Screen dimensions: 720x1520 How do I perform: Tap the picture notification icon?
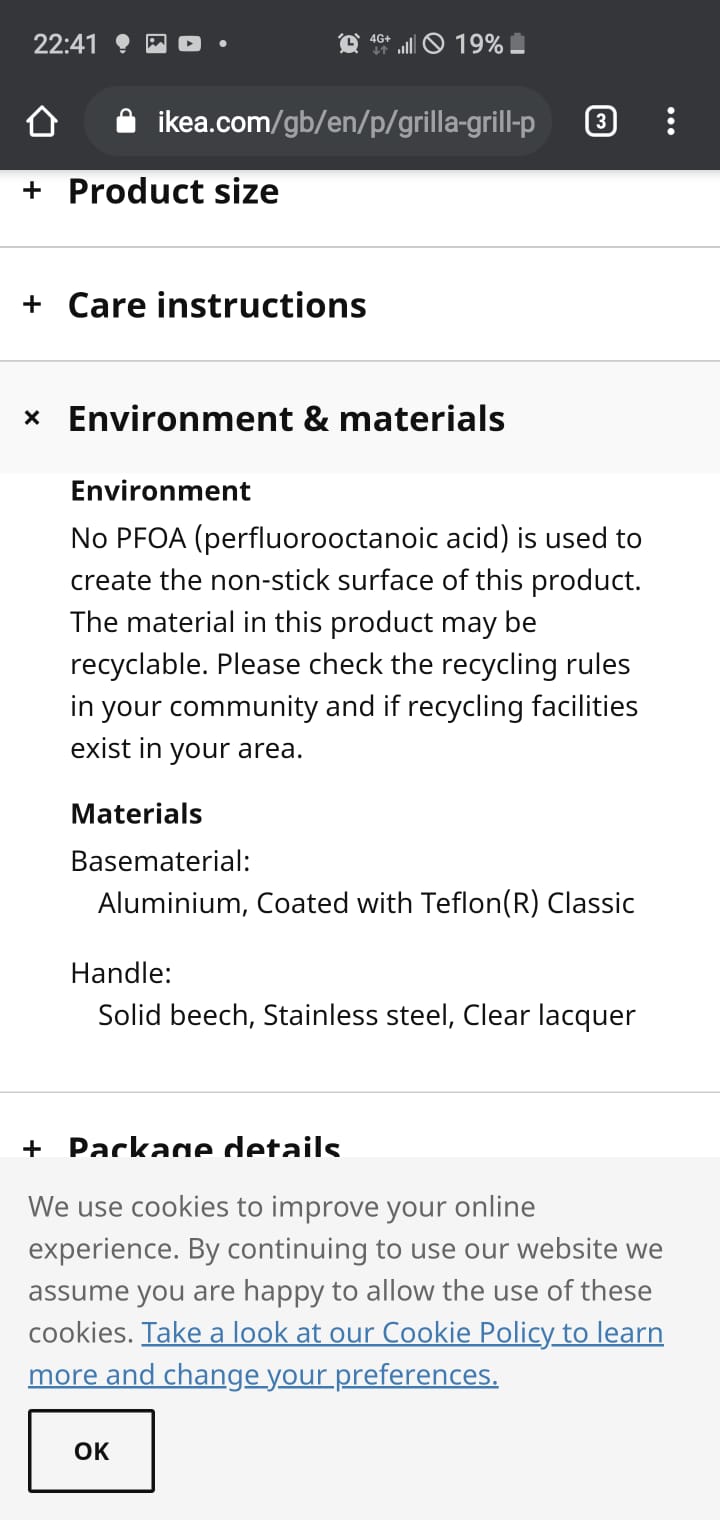click(156, 44)
